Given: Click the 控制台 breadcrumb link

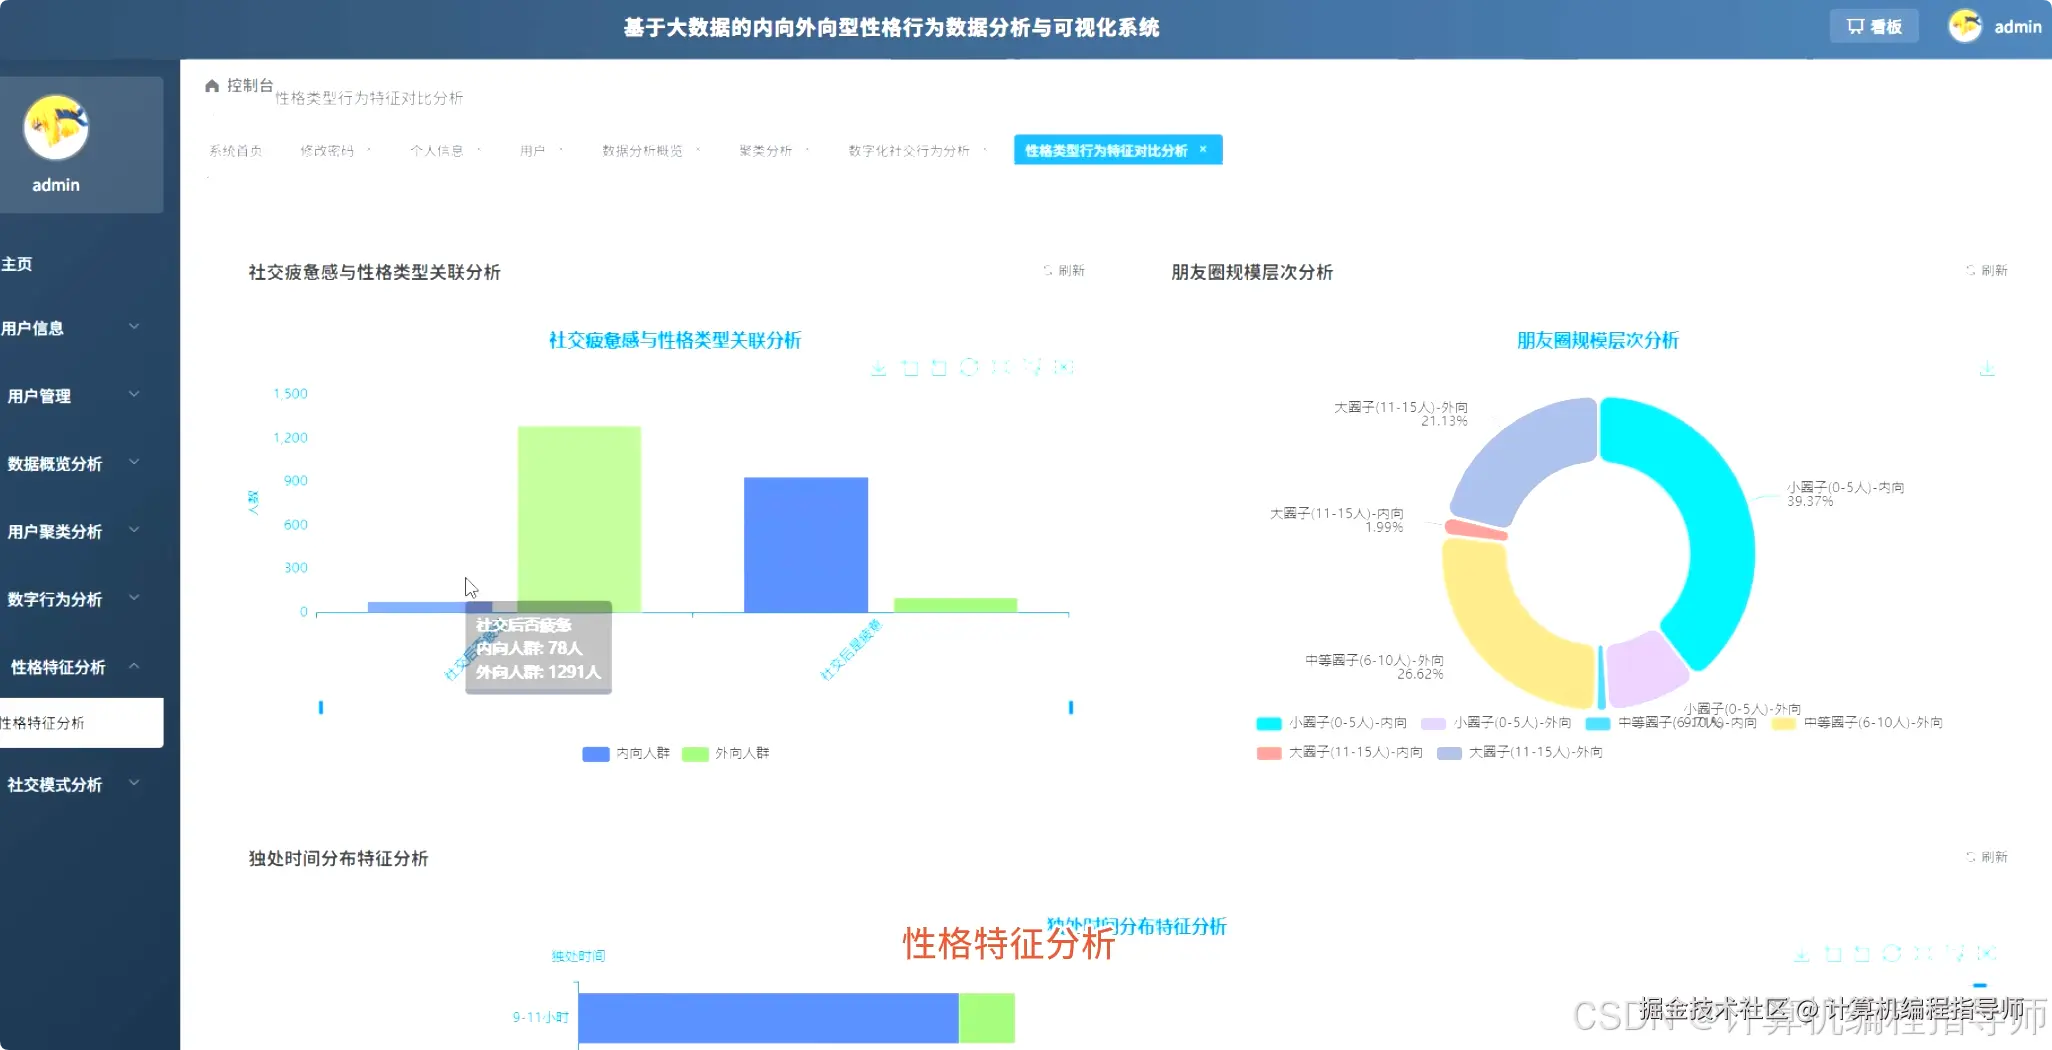Looking at the screenshot, I should [x=250, y=85].
